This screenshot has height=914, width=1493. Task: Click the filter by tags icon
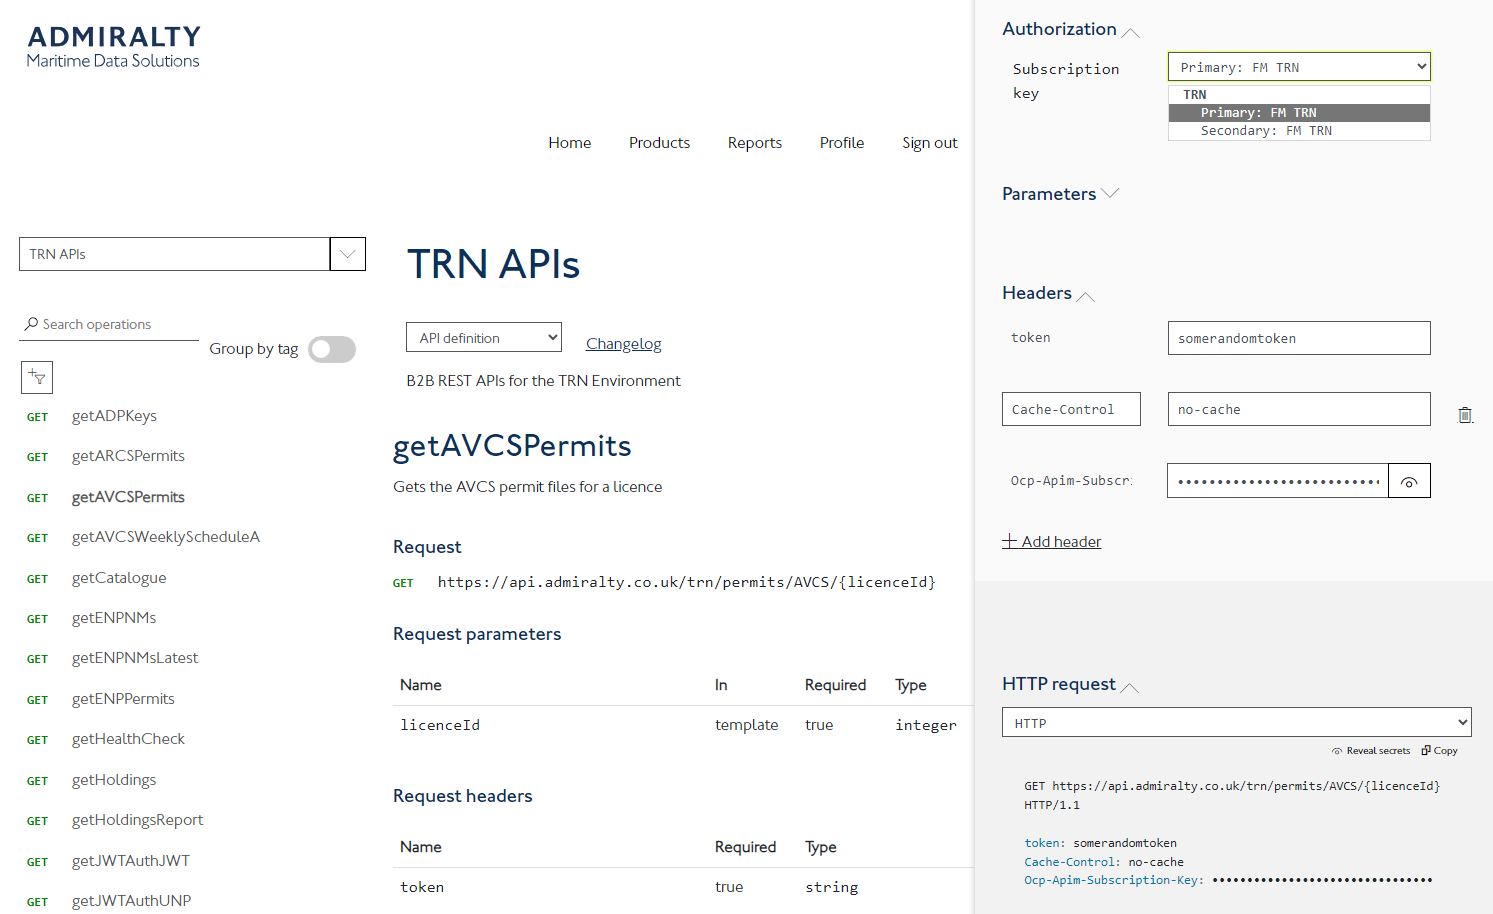pos(37,377)
